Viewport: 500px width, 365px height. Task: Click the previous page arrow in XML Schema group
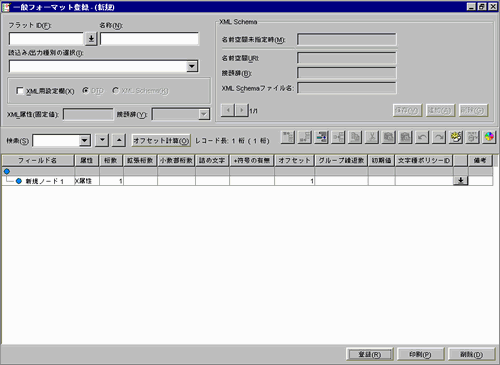[x=228, y=110]
